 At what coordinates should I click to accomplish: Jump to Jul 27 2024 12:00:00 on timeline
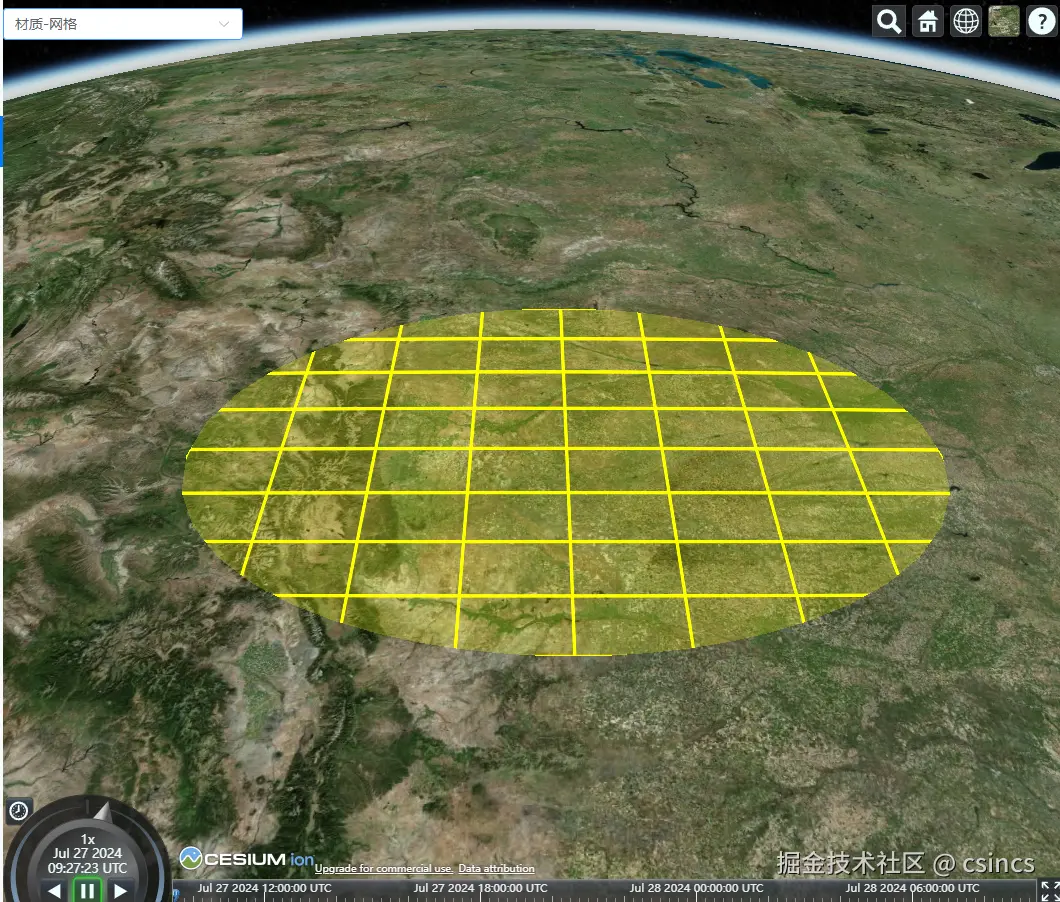coord(264,888)
